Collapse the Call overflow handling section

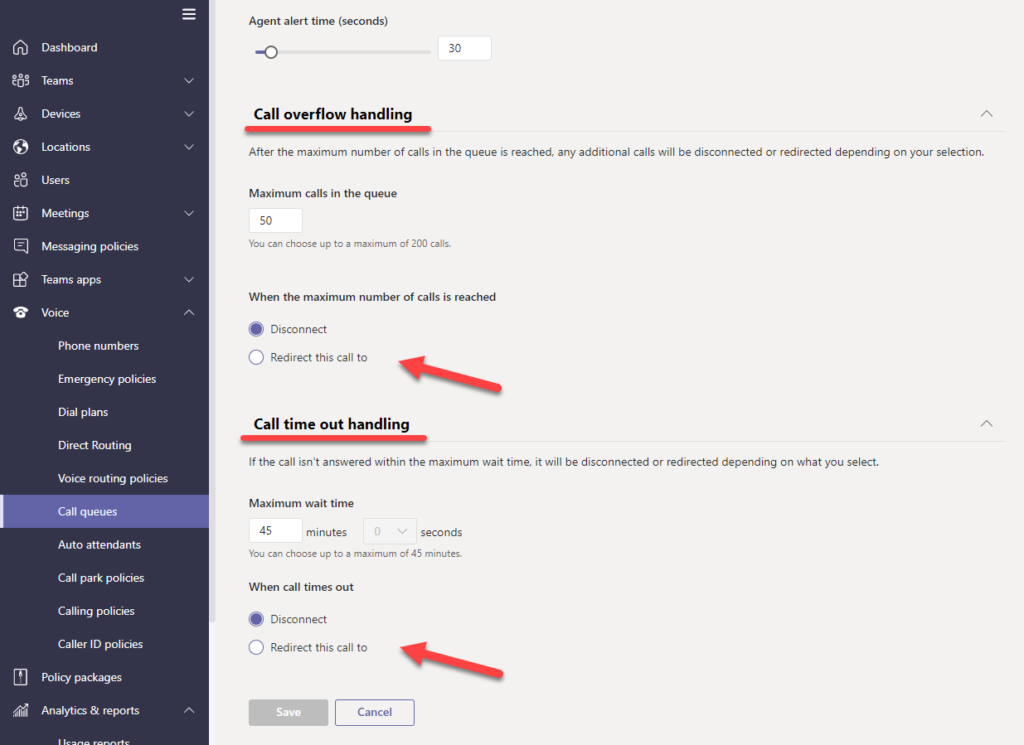[x=986, y=114]
